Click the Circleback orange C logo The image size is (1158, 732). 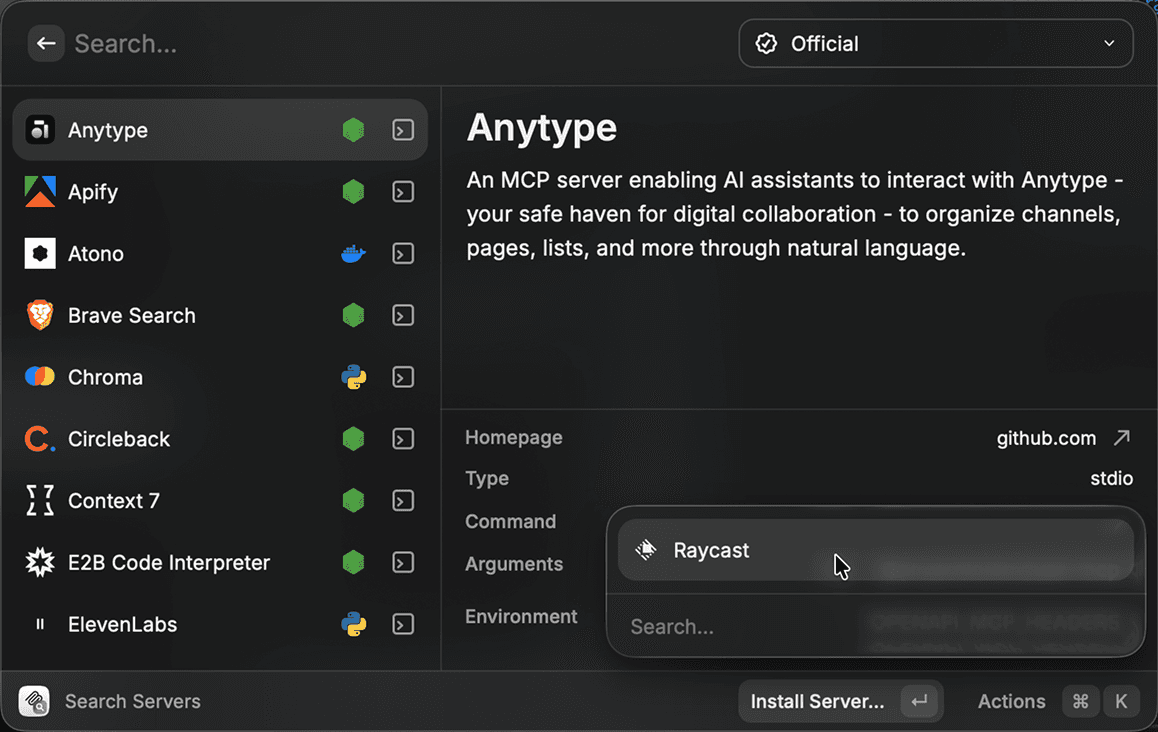(x=40, y=439)
